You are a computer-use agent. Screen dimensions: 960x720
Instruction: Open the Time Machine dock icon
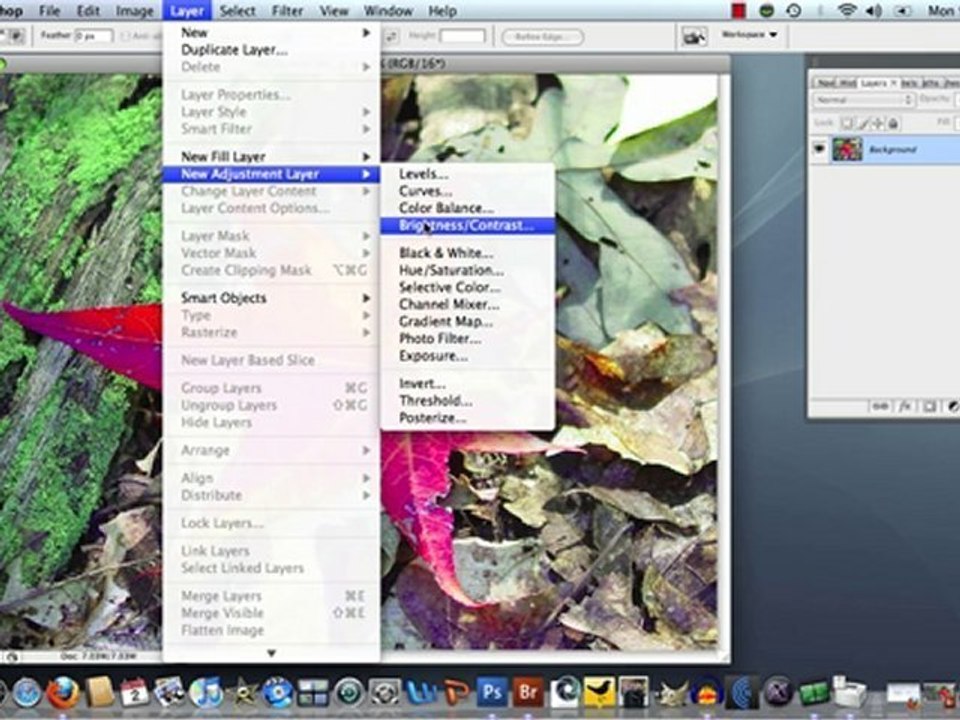point(349,694)
